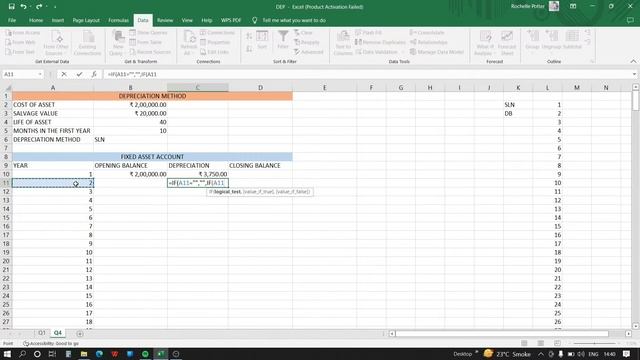The height and width of the screenshot is (360, 640).
Task: Select the column C header
Action: (198, 87)
